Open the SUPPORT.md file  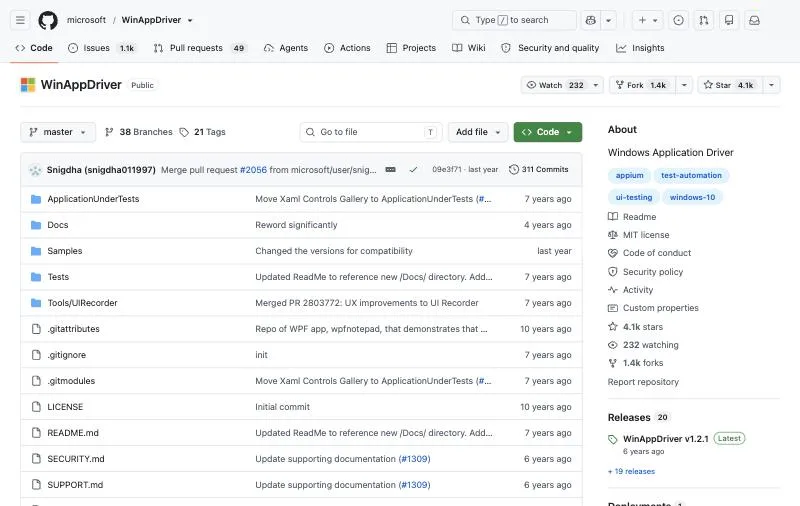75,485
